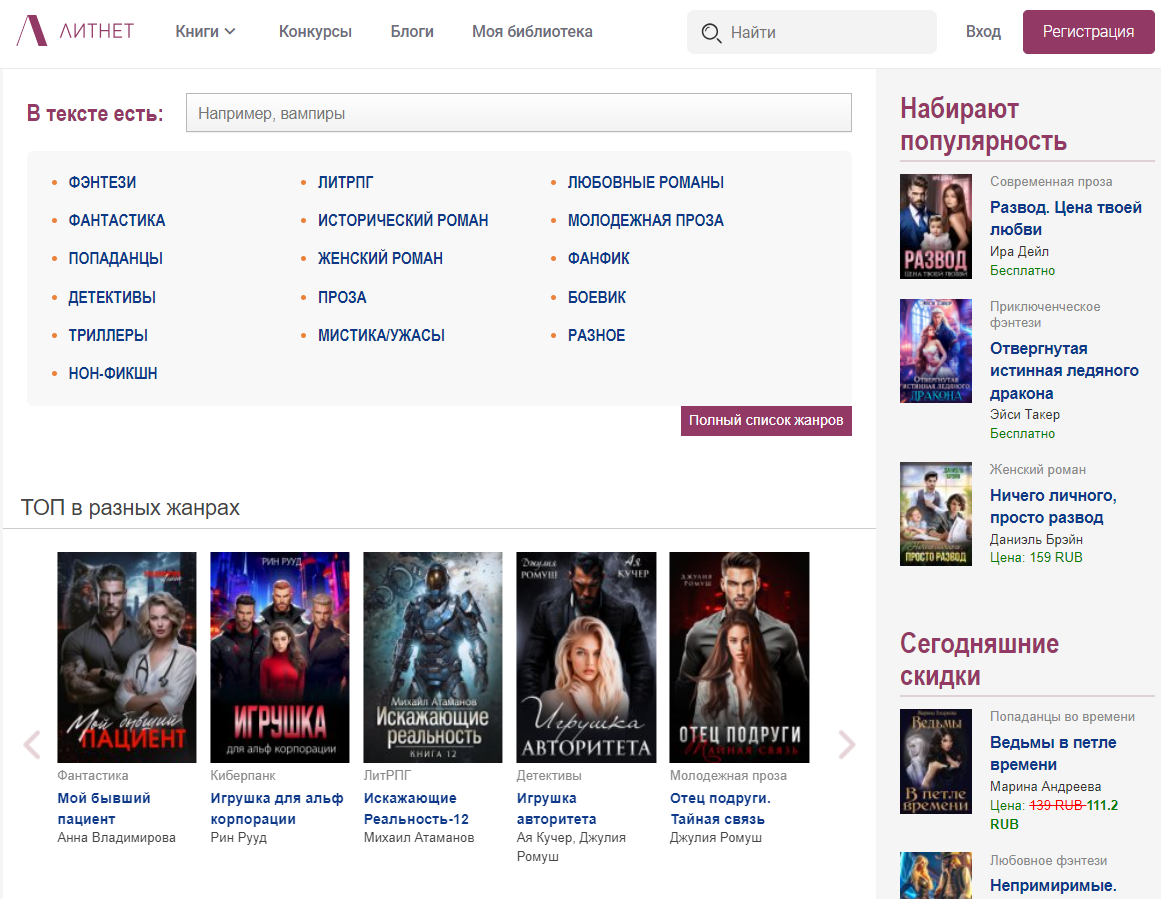Focus the 'В тексте есть' input field

(x=518, y=113)
